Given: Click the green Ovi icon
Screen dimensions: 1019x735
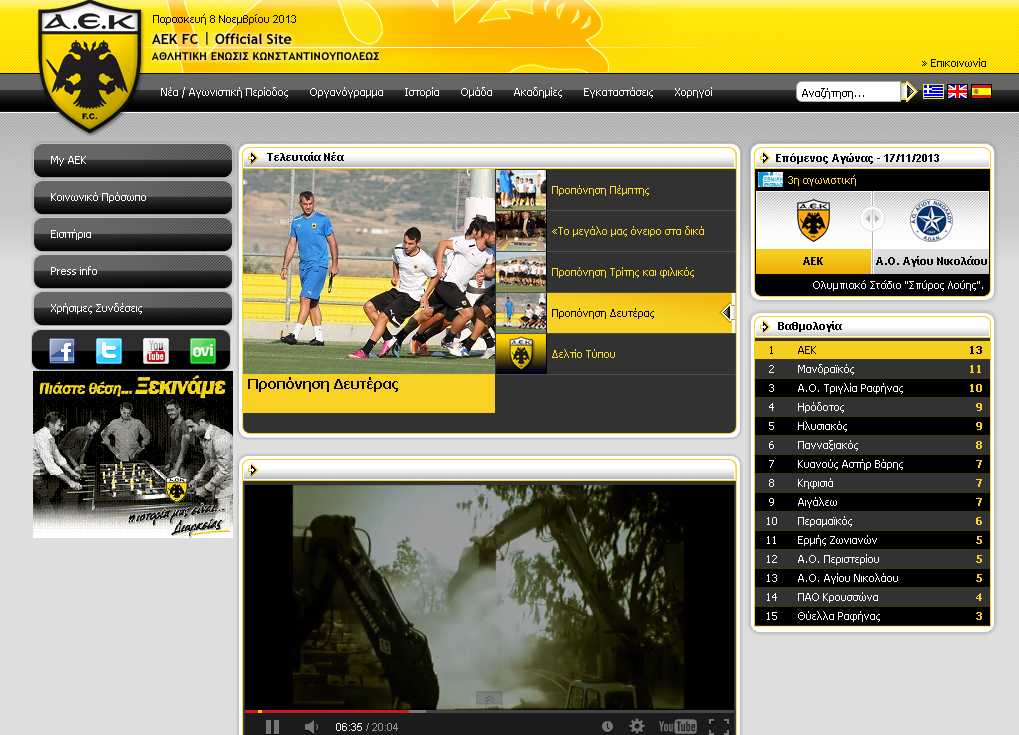Looking at the screenshot, I should pos(203,351).
